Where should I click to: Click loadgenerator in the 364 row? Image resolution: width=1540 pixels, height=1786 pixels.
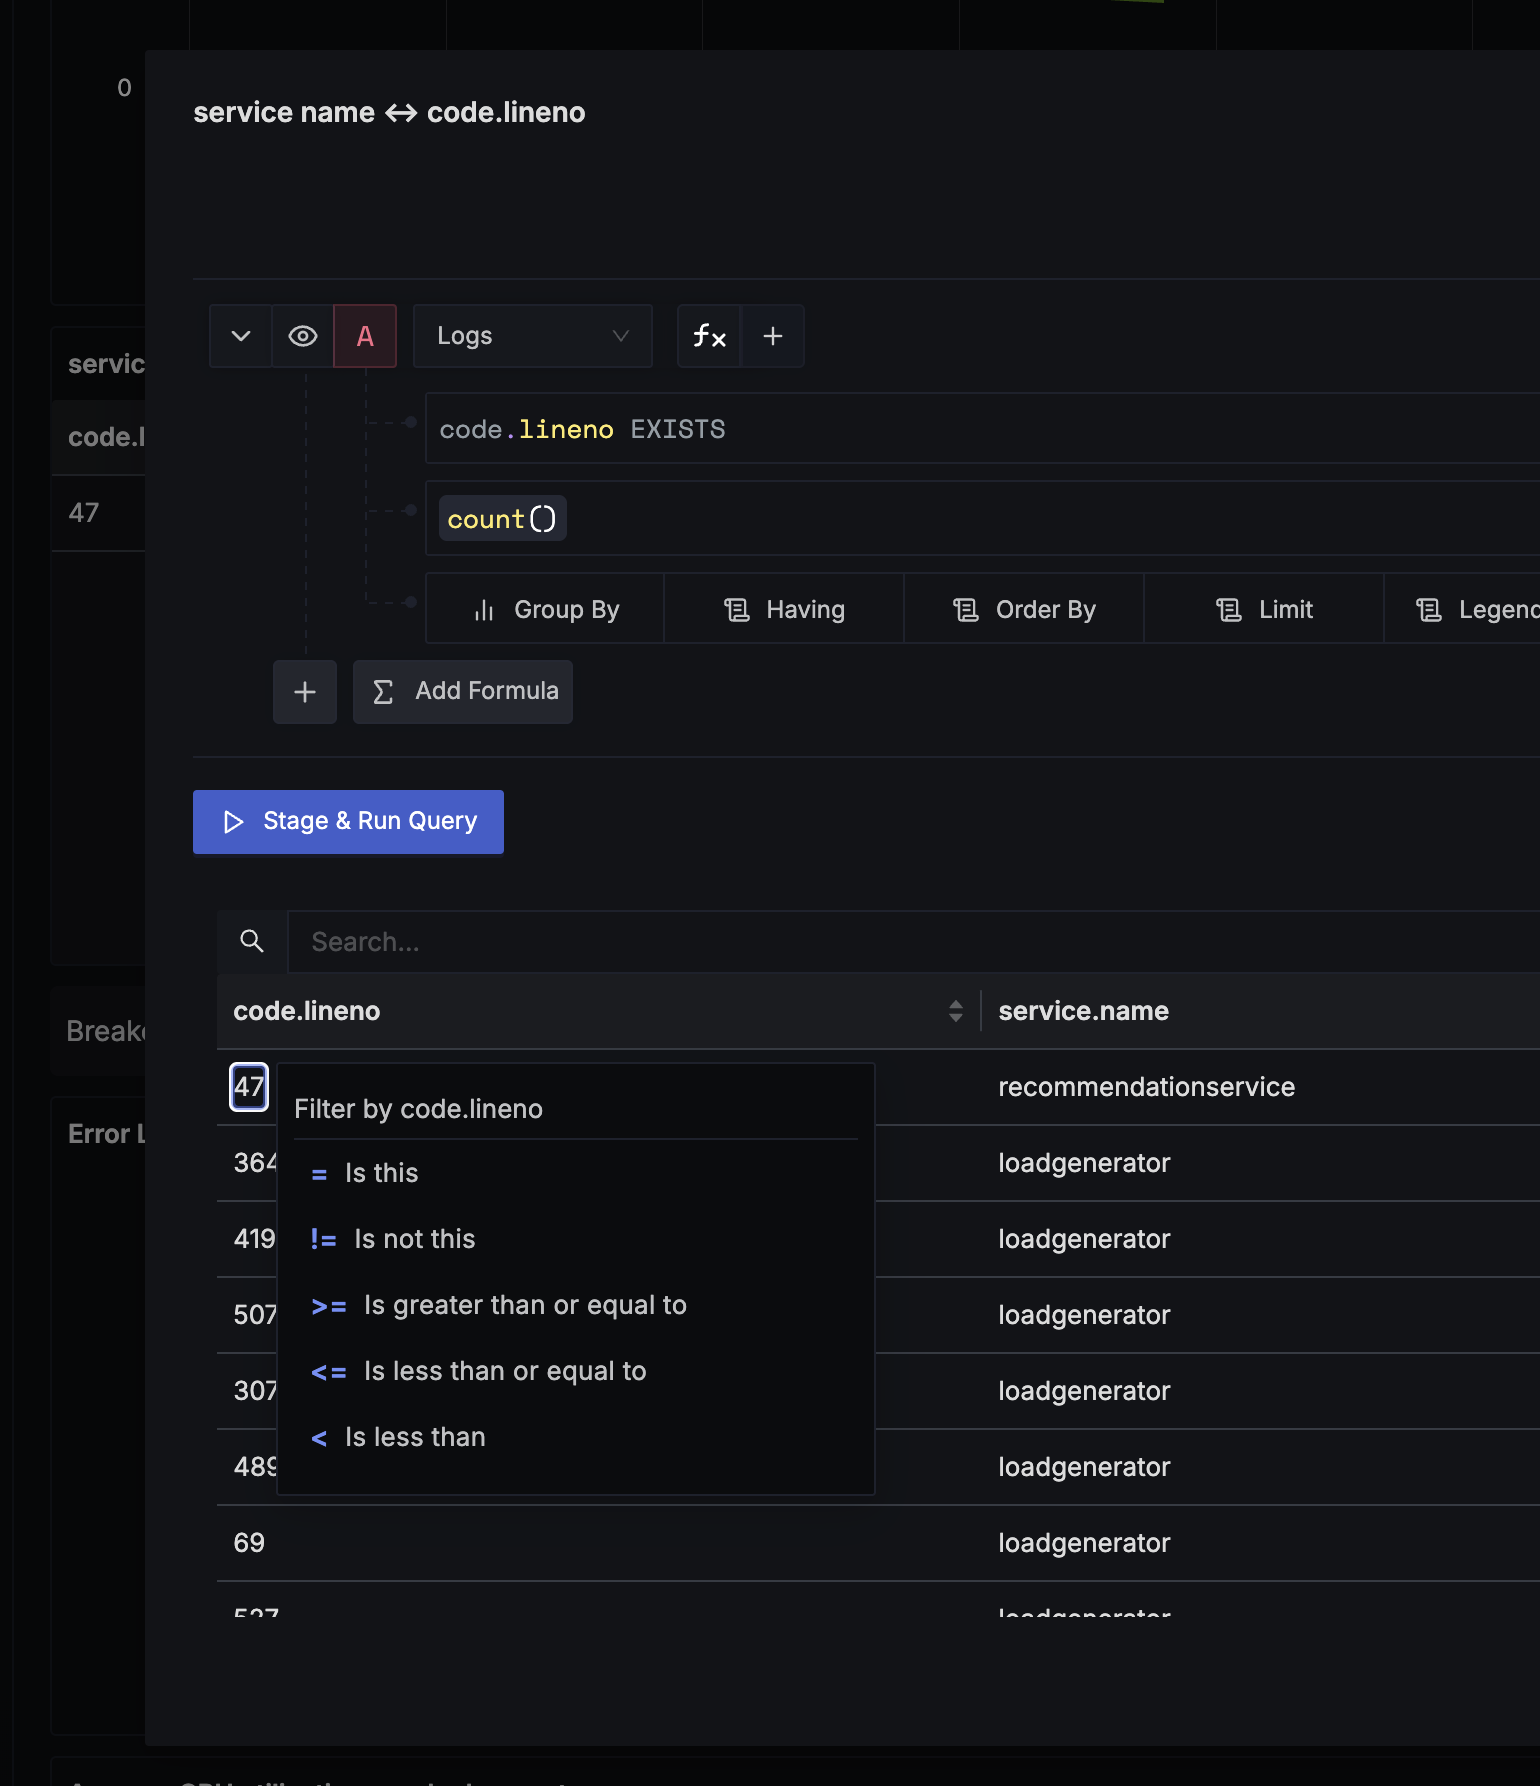click(x=1084, y=1163)
